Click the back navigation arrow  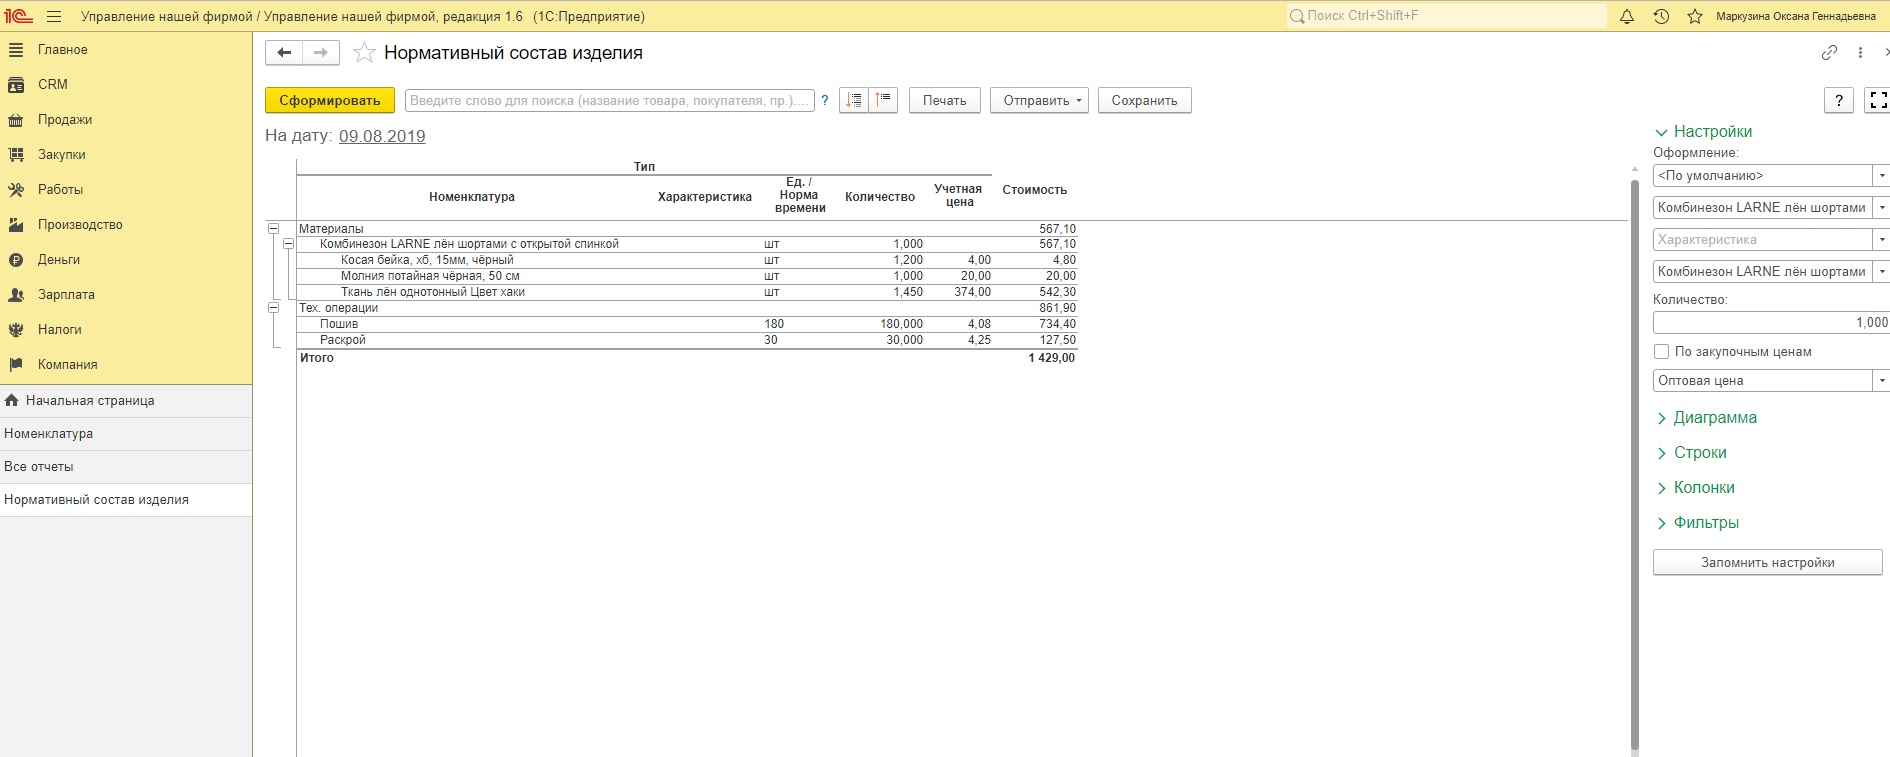tap(284, 53)
